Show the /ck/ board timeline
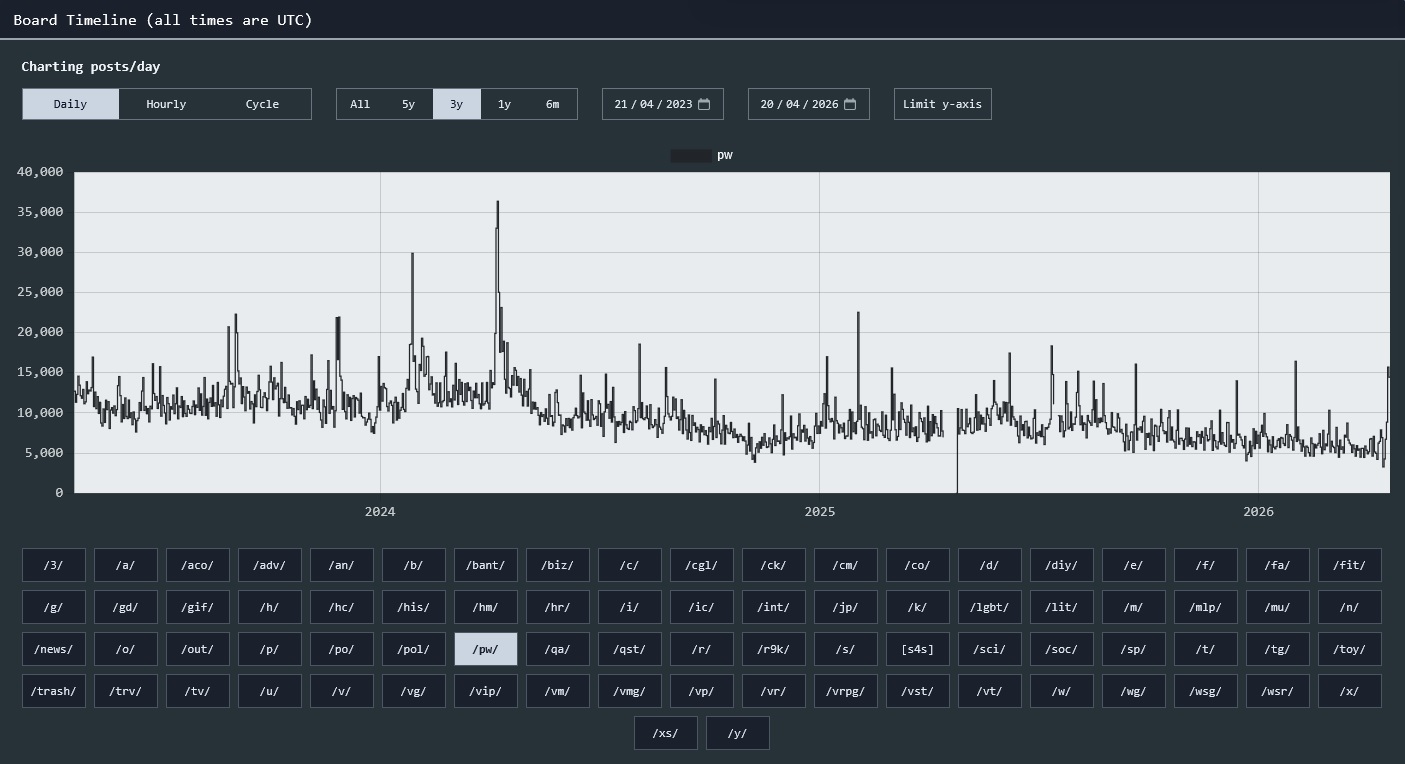 click(774, 565)
